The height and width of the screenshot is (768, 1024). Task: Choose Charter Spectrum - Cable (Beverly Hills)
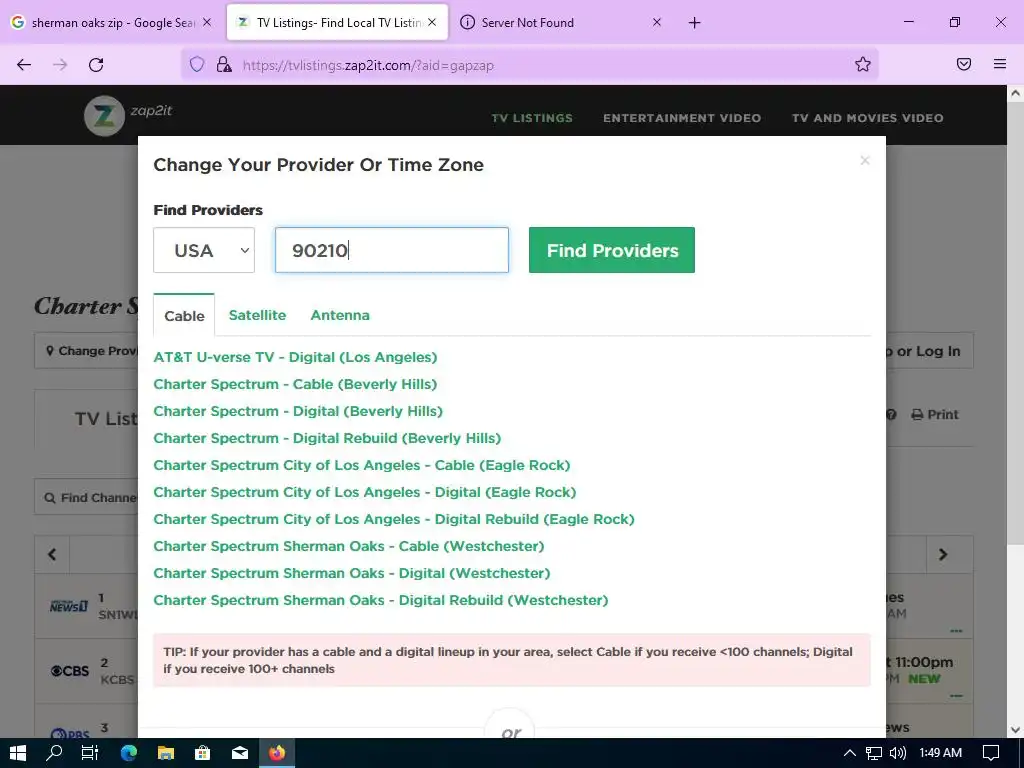295,384
